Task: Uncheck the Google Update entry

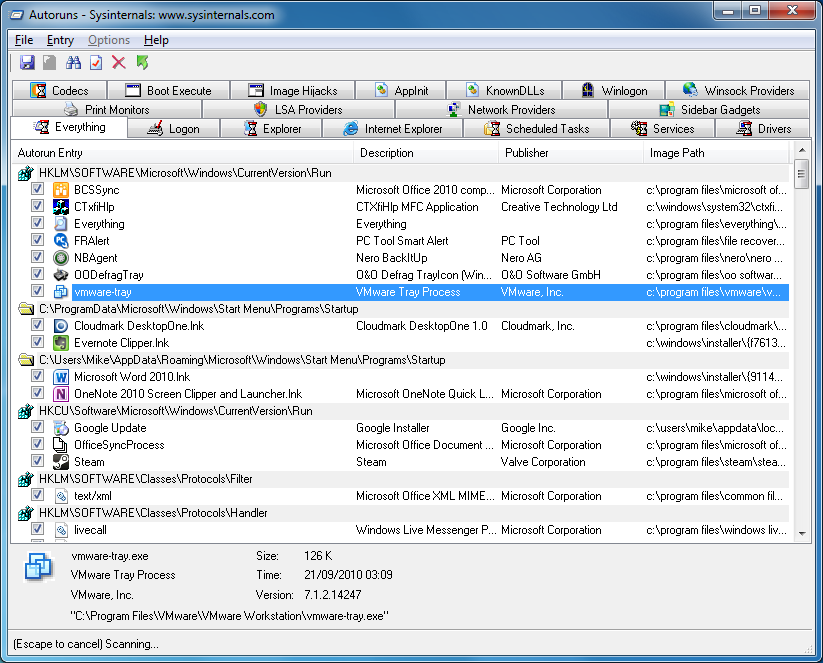Action: pos(37,427)
